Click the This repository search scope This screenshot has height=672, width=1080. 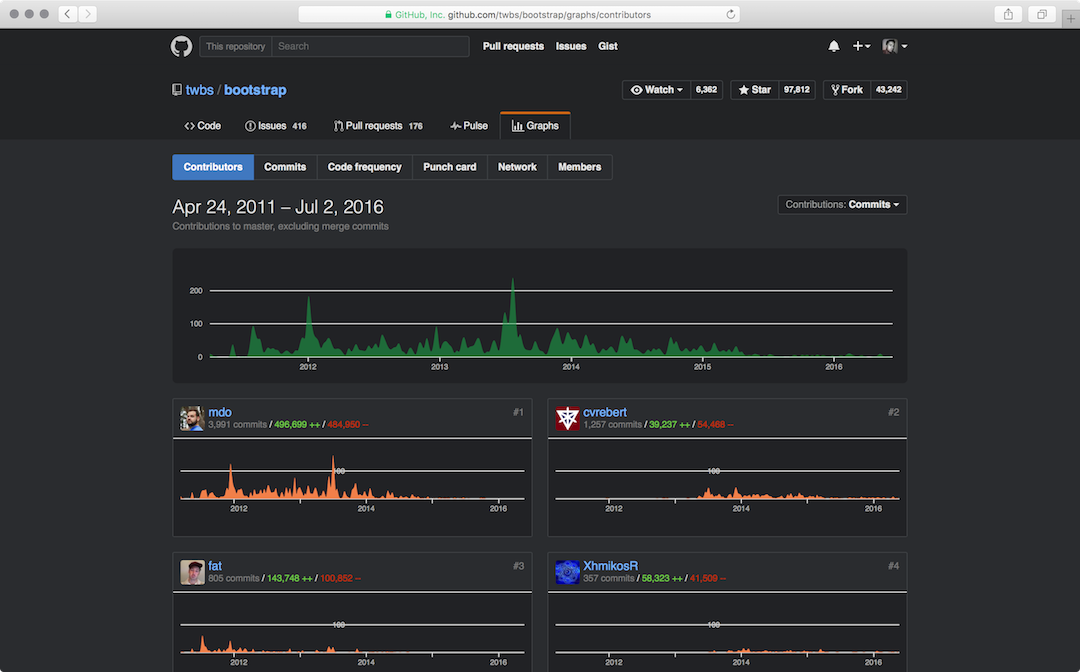236,46
